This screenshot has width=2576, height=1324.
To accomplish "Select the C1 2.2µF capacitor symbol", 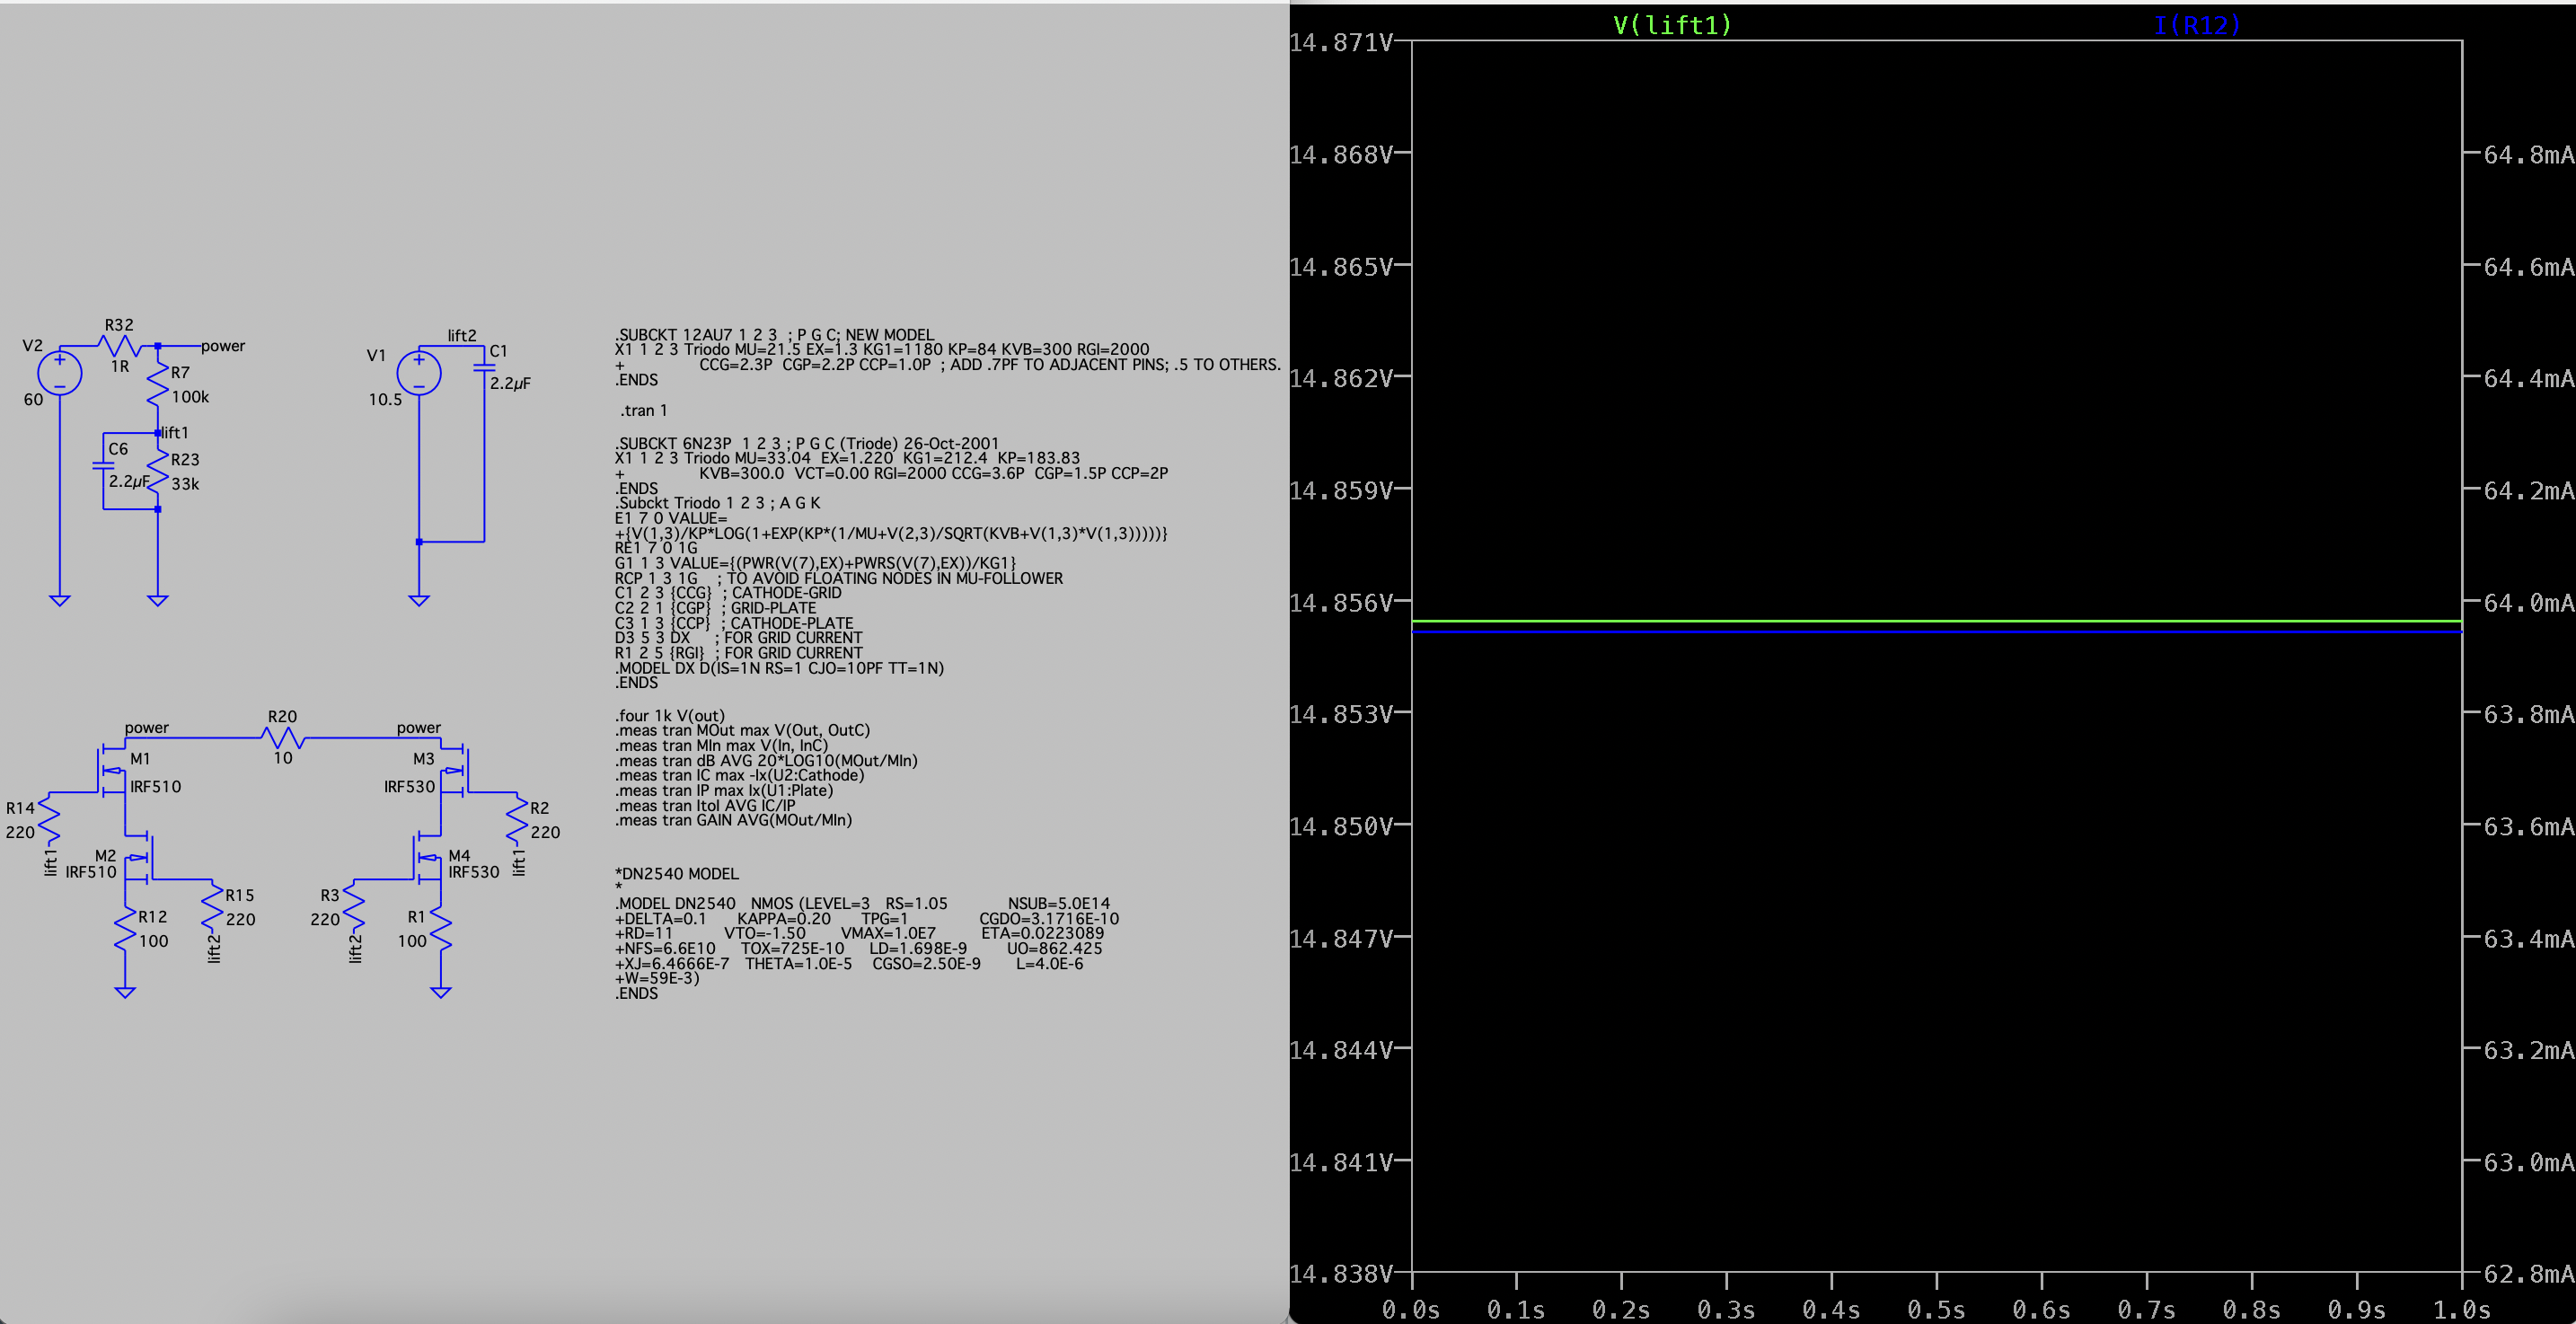I will 484,367.
